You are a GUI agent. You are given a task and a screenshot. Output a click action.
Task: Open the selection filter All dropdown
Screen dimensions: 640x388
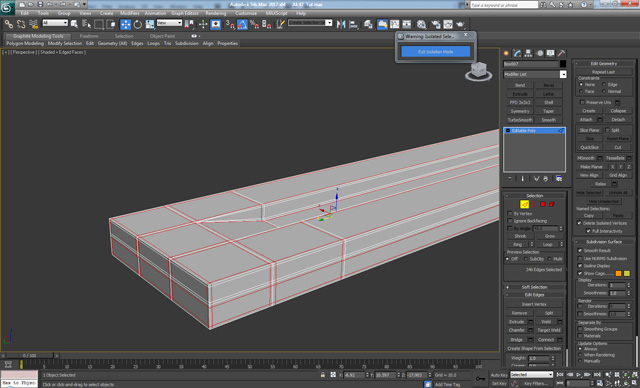point(55,23)
